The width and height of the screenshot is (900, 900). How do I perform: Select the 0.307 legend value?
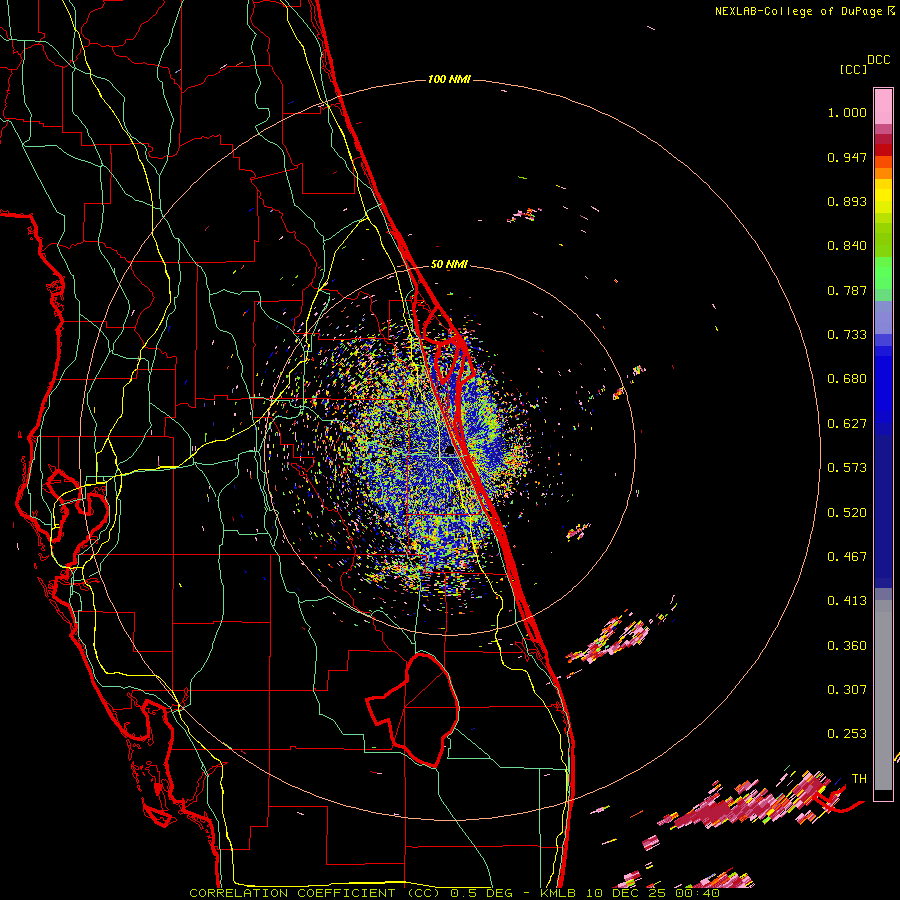pos(847,690)
